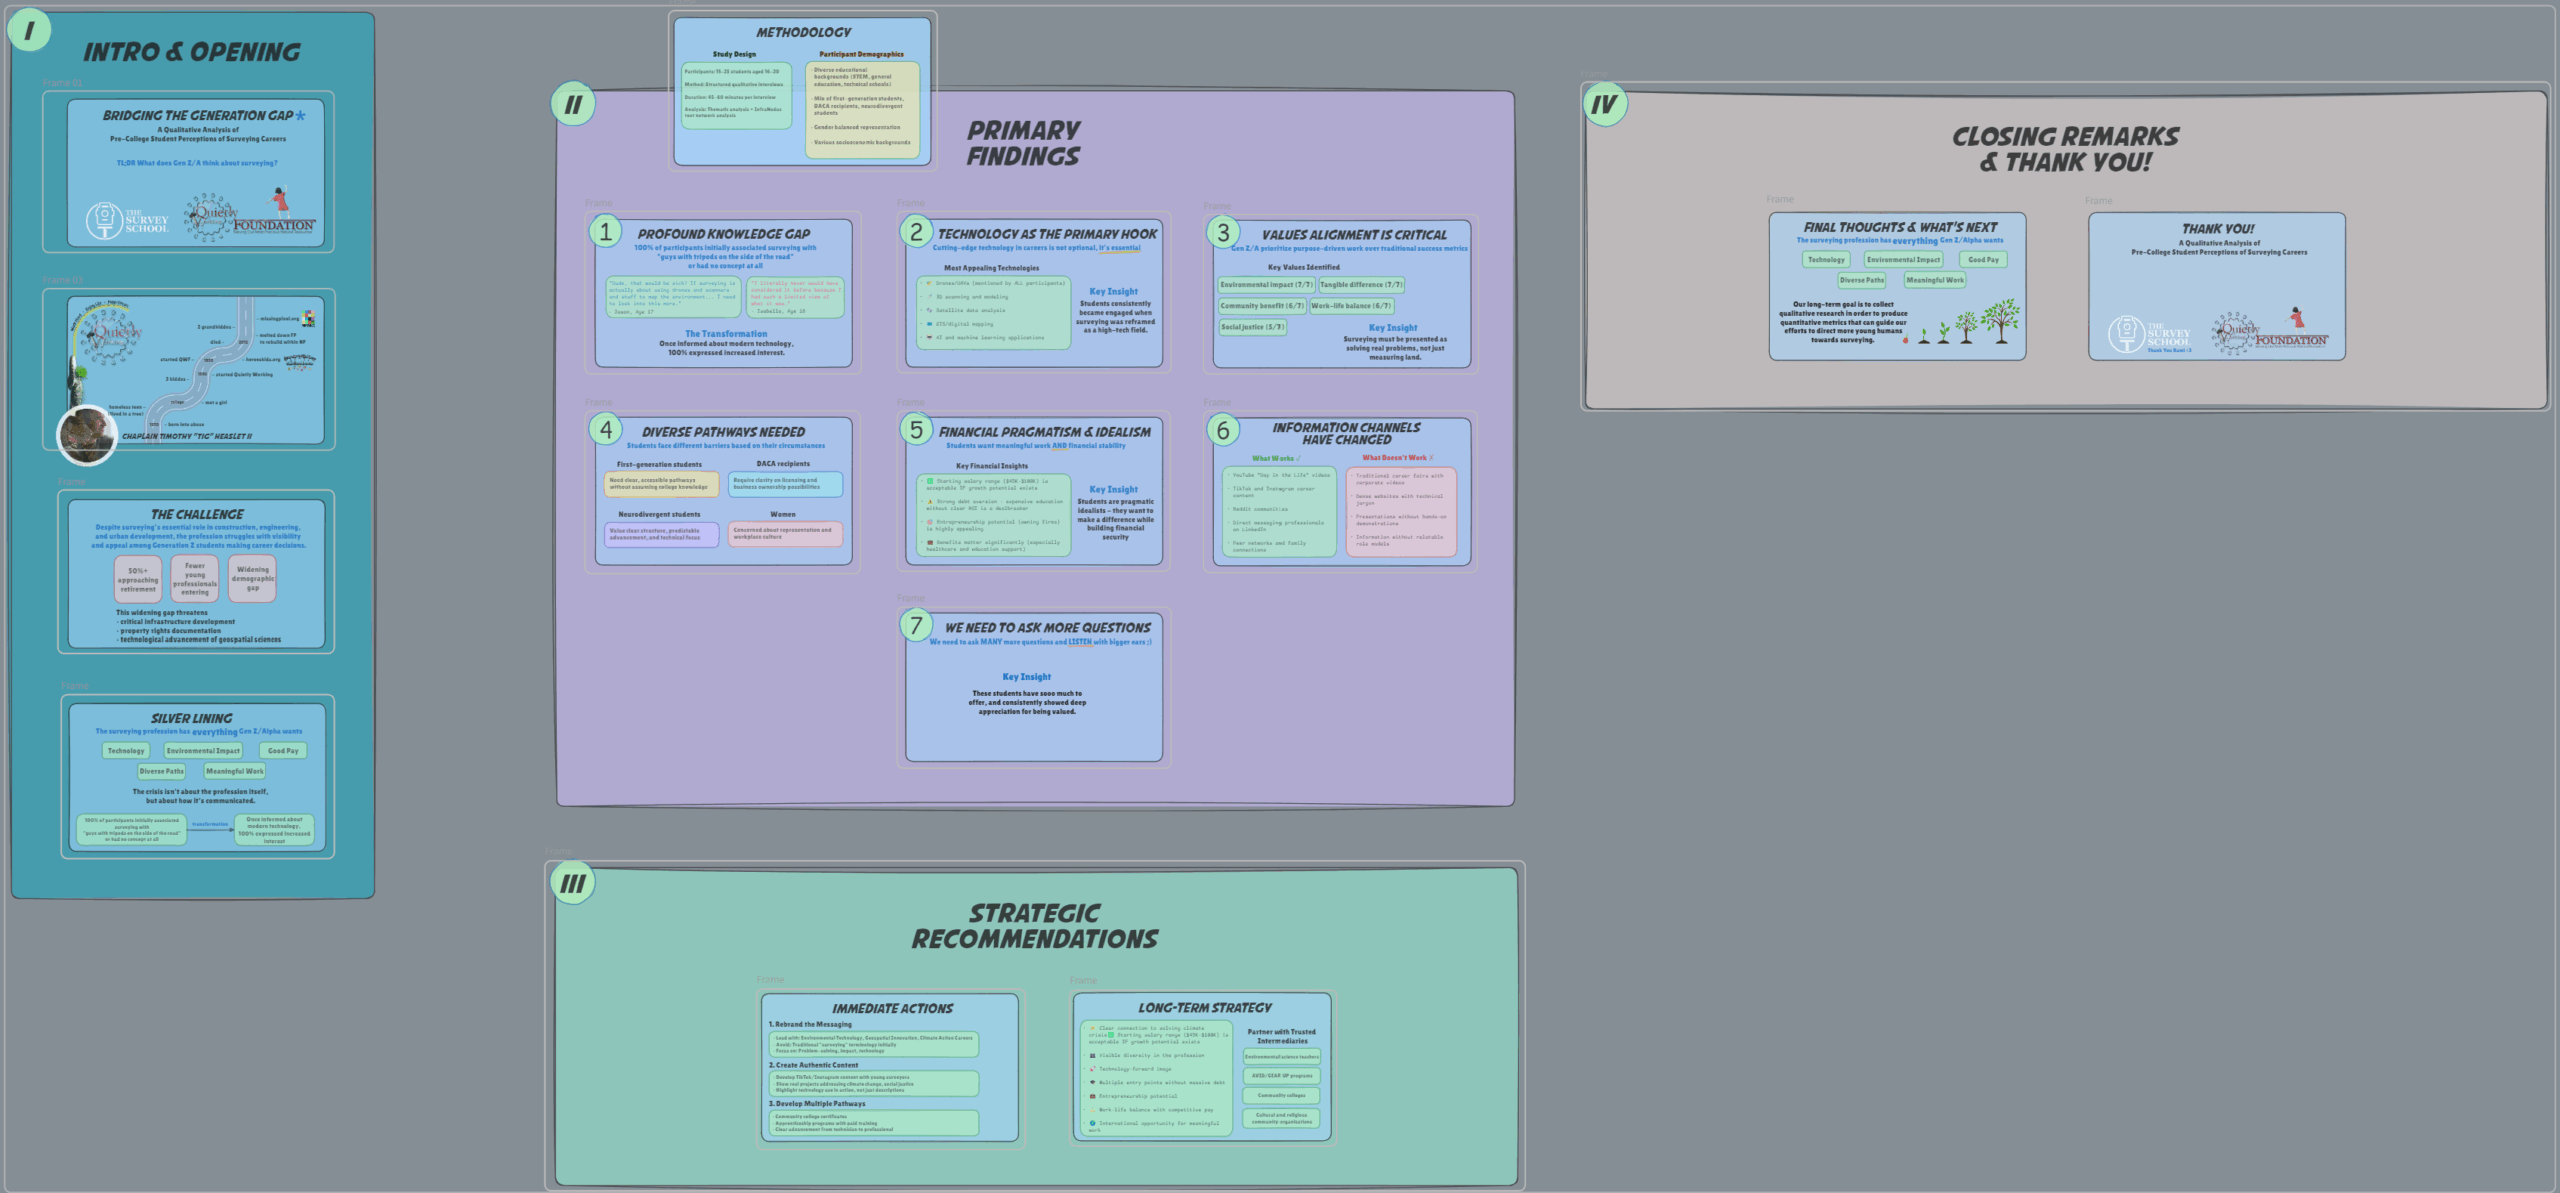This screenshot has height=1193, width=2560.
Task: Click the Strategic Recommendations heading
Action: point(1035,926)
